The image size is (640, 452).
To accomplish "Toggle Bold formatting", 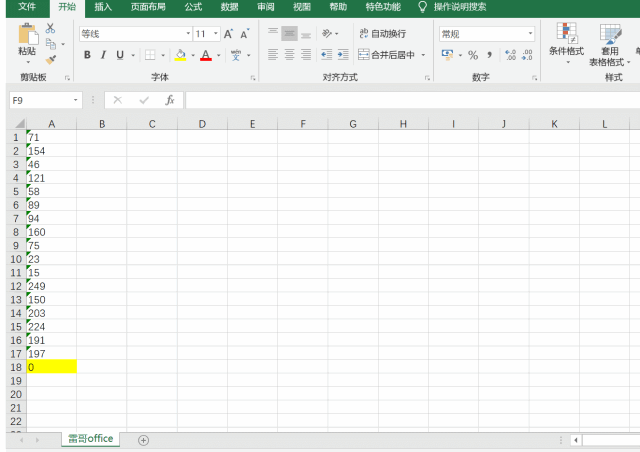I will pos(87,55).
